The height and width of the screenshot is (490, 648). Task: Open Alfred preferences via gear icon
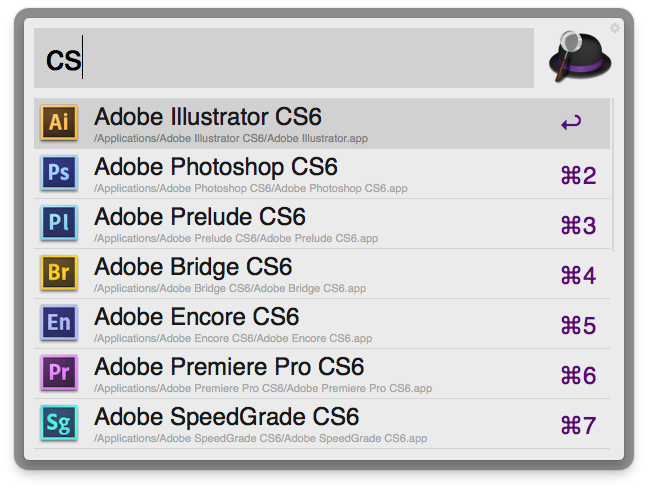click(x=615, y=28)
